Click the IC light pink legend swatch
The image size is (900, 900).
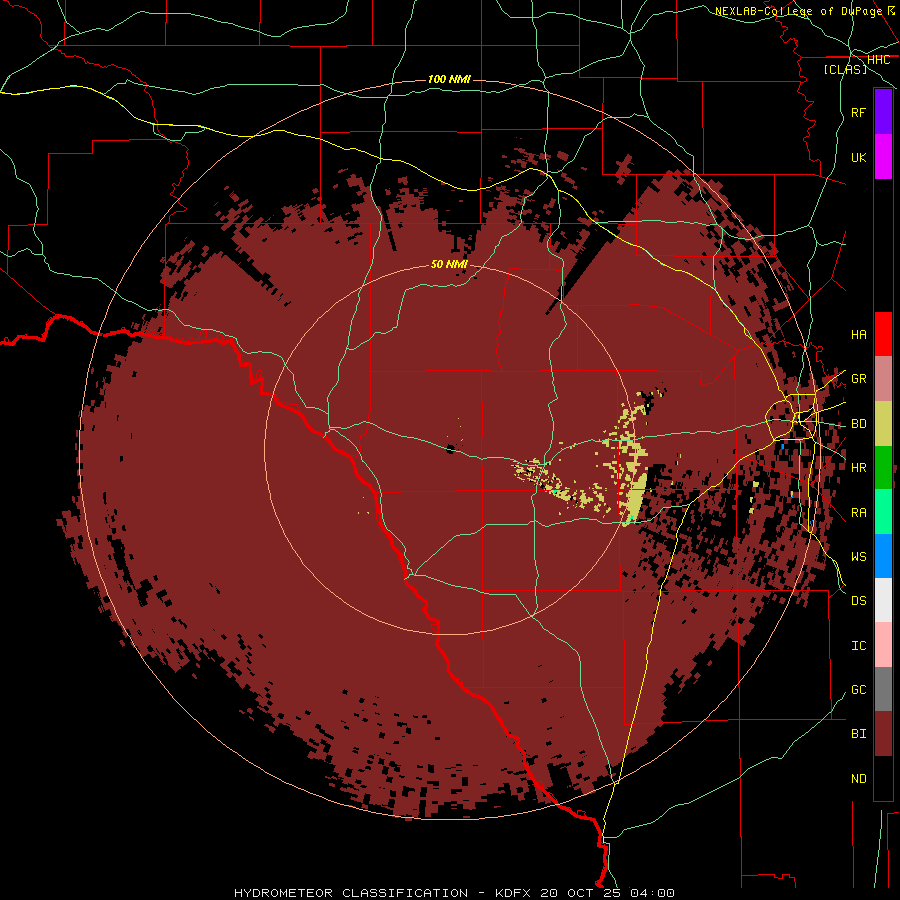[x=883, y=645]
